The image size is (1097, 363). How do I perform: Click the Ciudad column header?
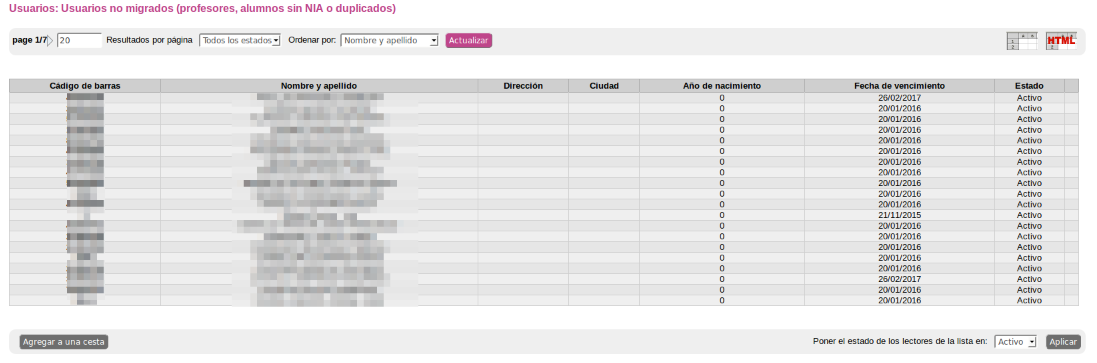pos(604,85)
